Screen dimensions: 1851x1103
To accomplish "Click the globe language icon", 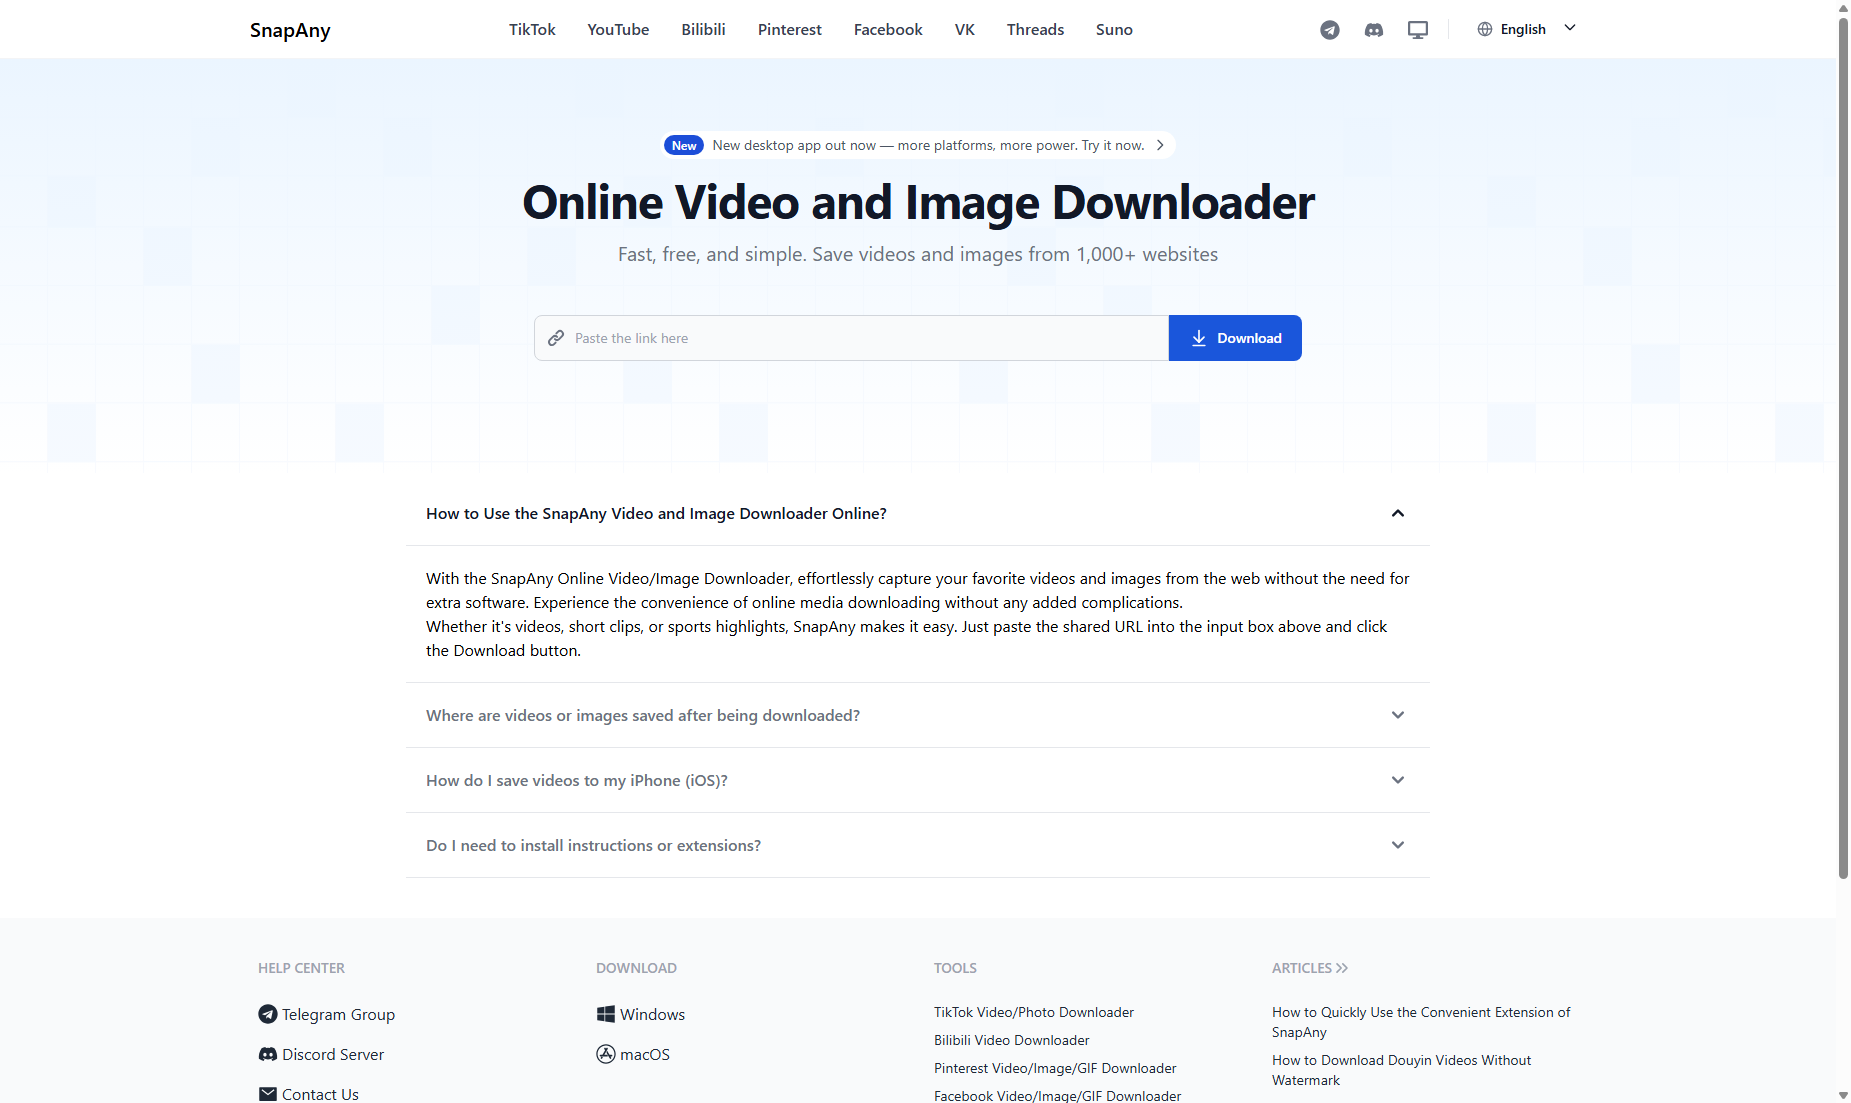I will click(1484, 29).
